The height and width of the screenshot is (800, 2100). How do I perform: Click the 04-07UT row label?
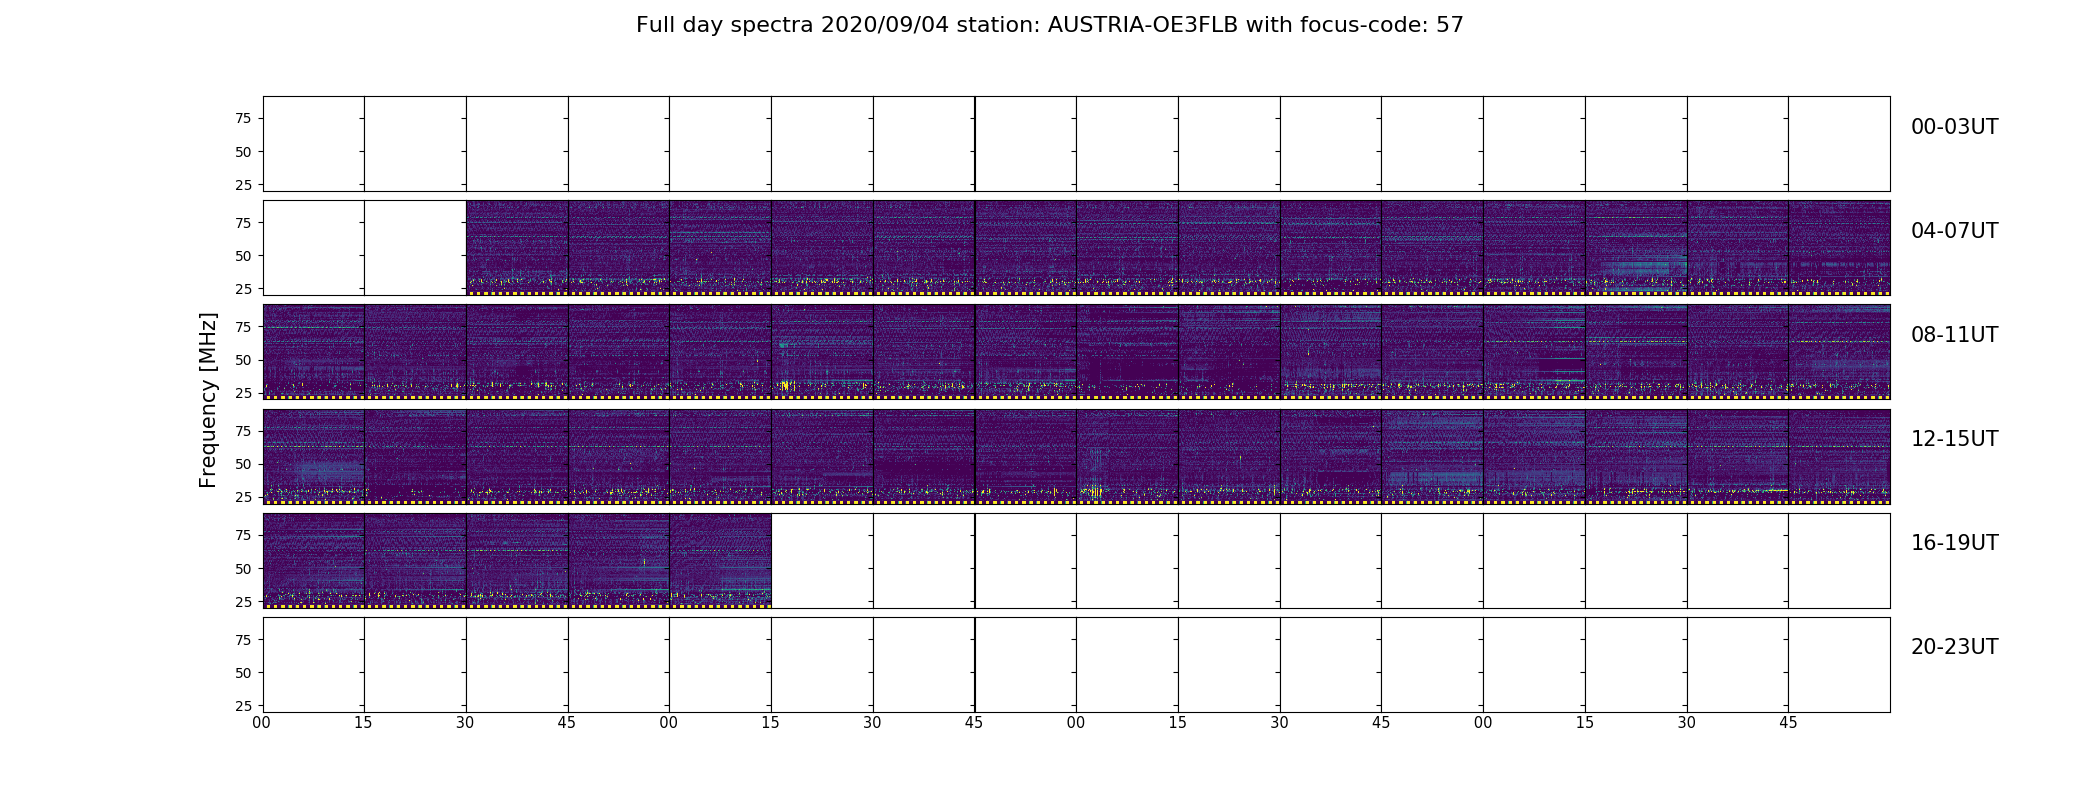[x=1954, y=231]
